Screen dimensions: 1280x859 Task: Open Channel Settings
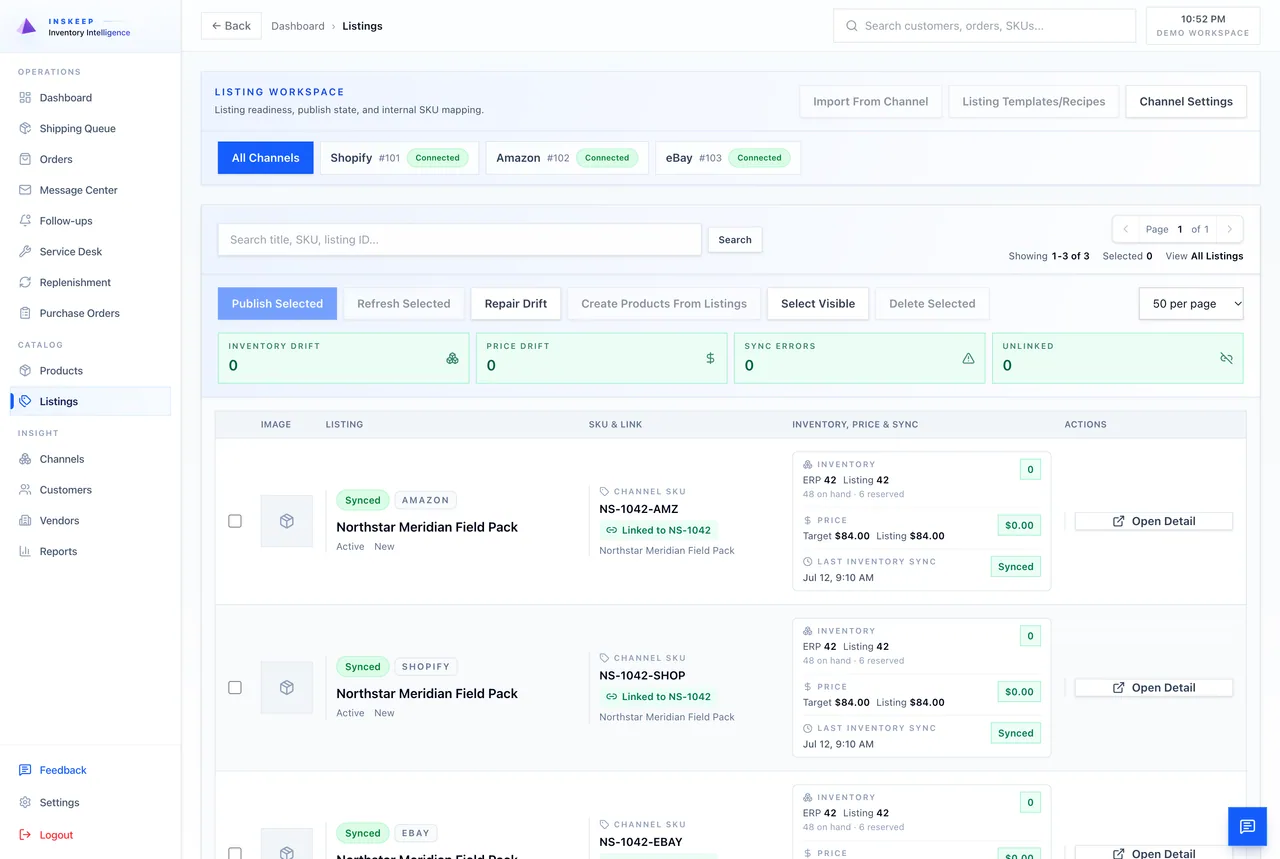(1186, 101)
